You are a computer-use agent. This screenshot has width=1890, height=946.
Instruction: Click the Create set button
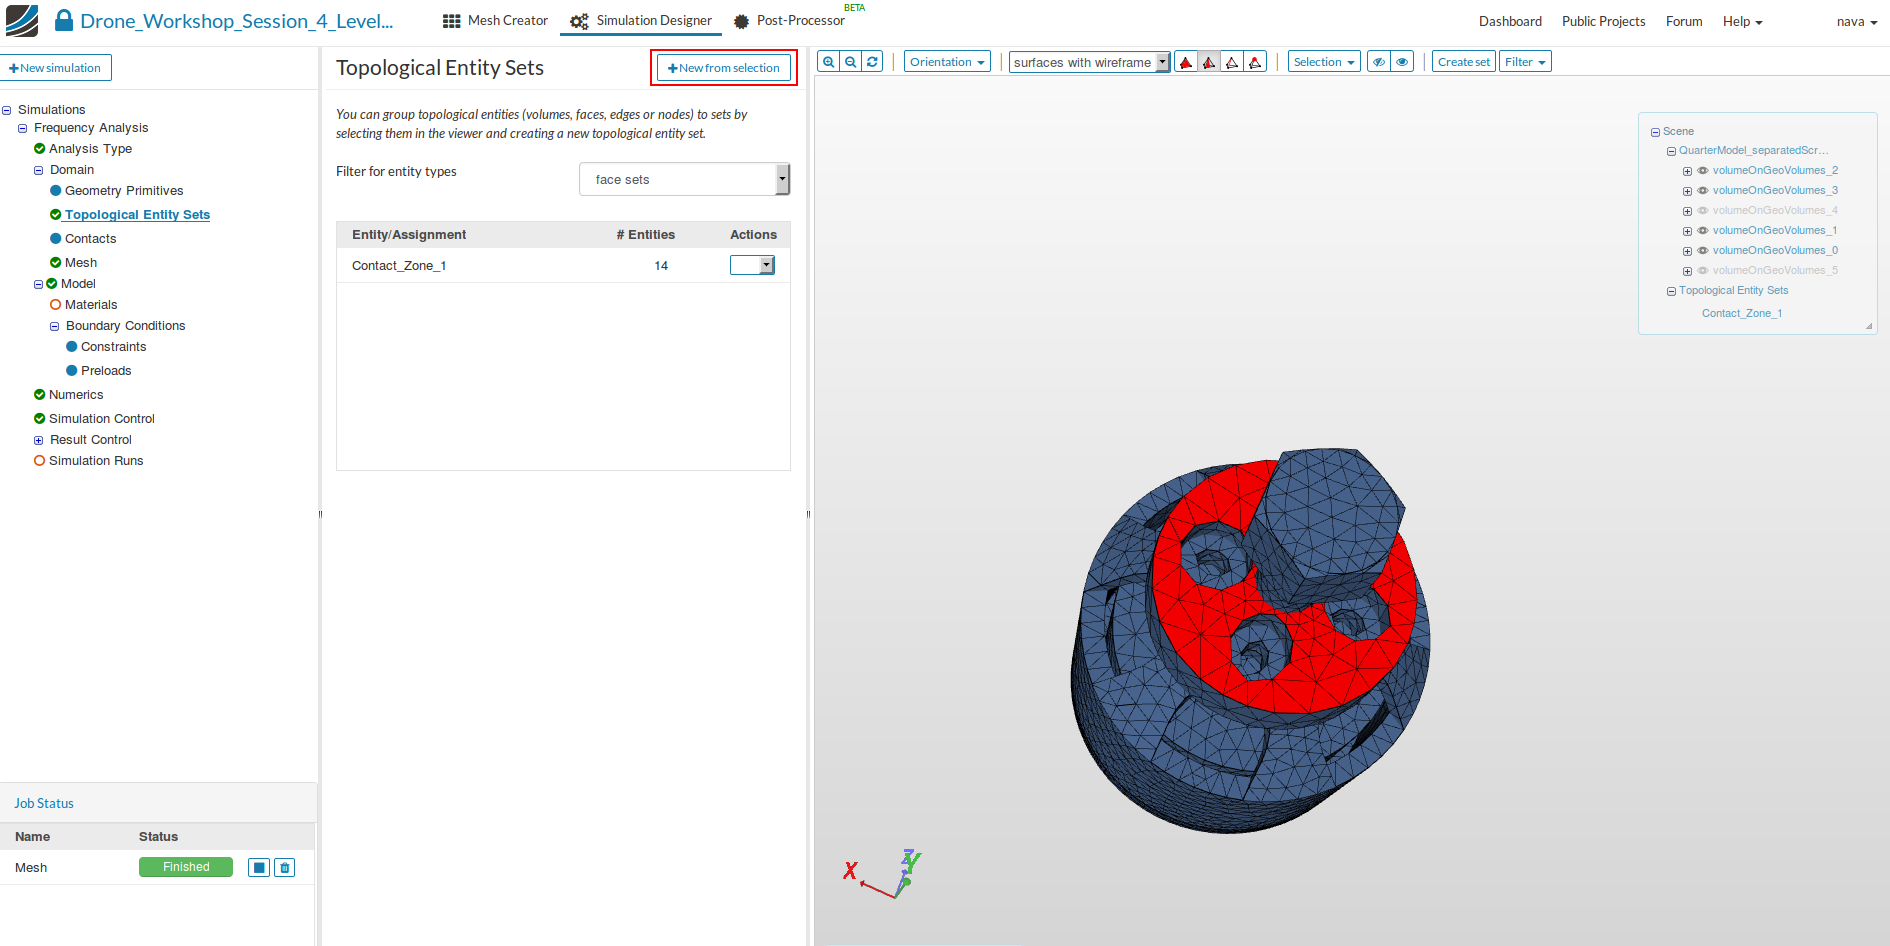(1463, 62)
